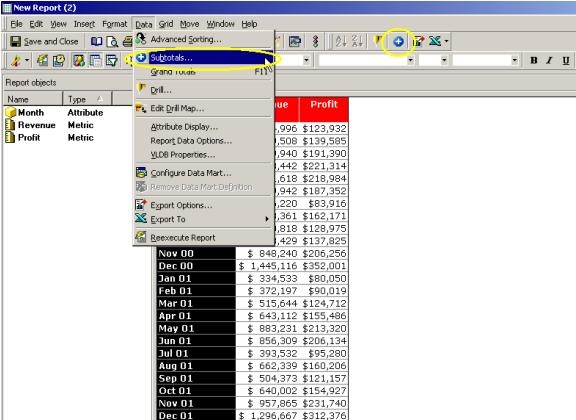Click revenue cell 1,296,667
This screenshot has width=576, height=420.
coord(268,416)
